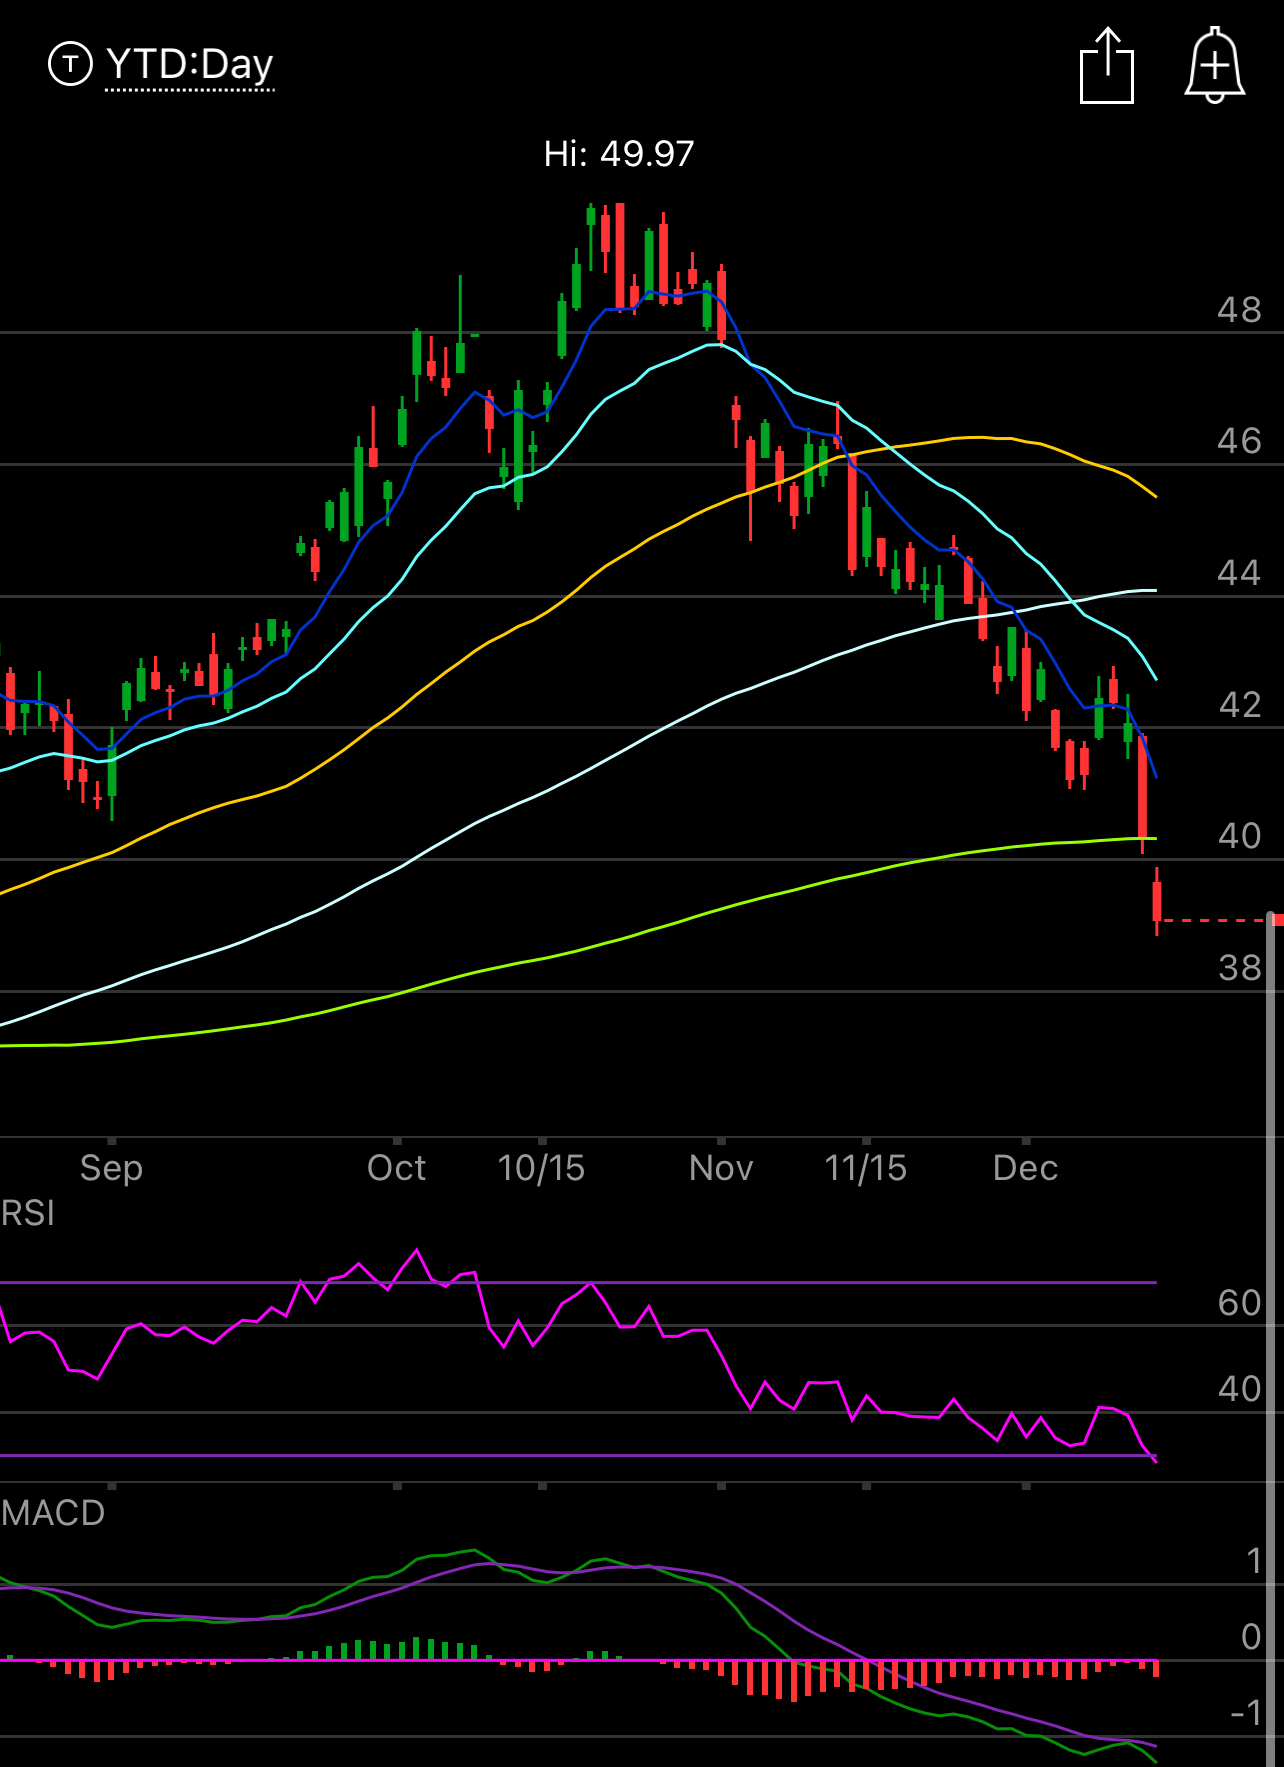Open the share chart icon
Screen dimensions: 1284x1767
[x=1107, y=66]
